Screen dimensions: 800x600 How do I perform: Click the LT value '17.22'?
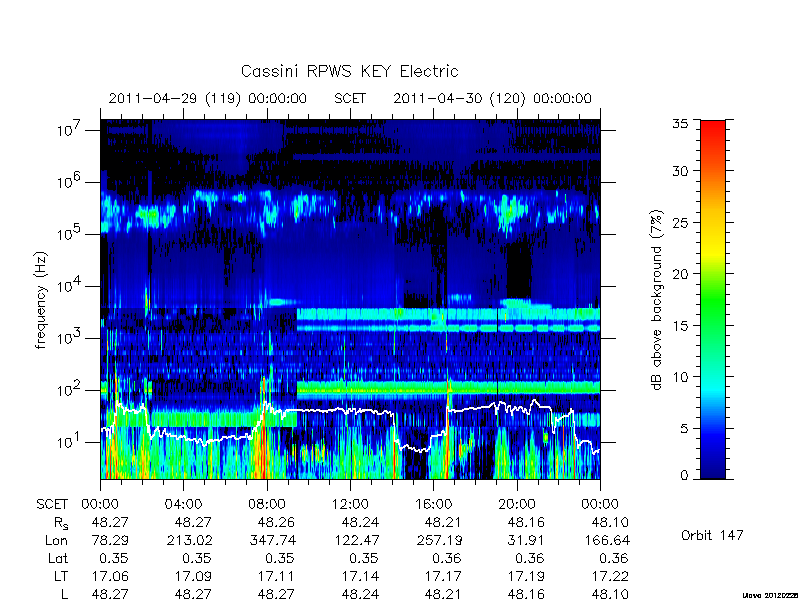[x=610, y=576]
